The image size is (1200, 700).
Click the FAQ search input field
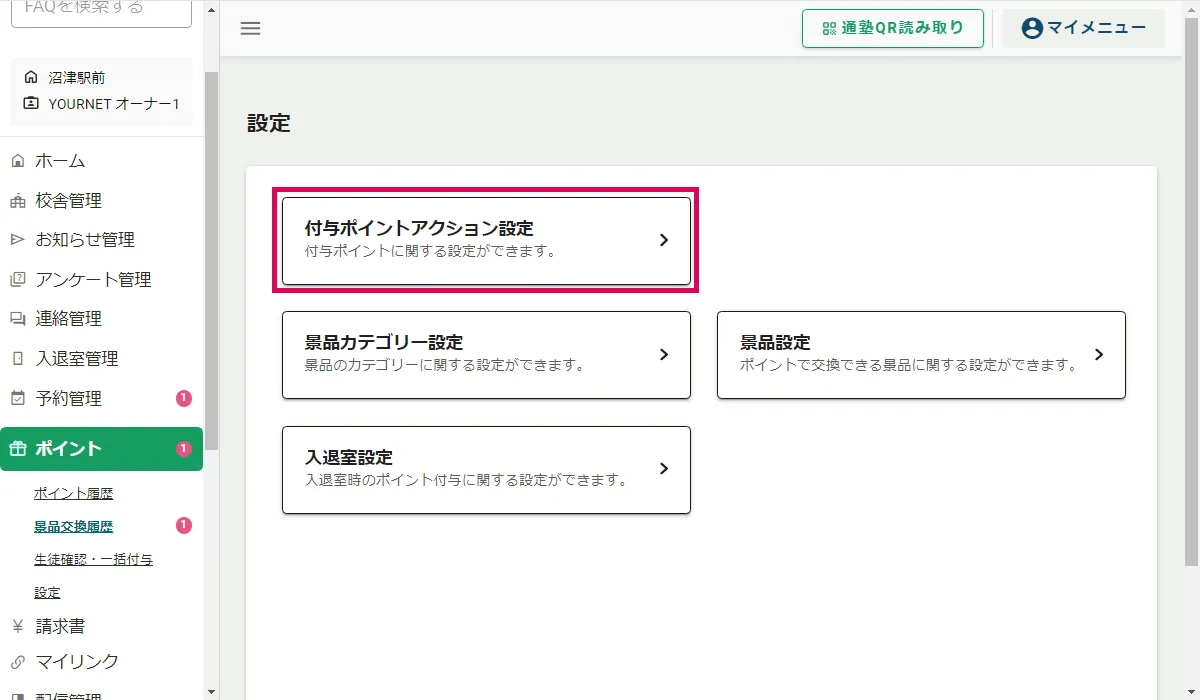click(x=101, y=9)
